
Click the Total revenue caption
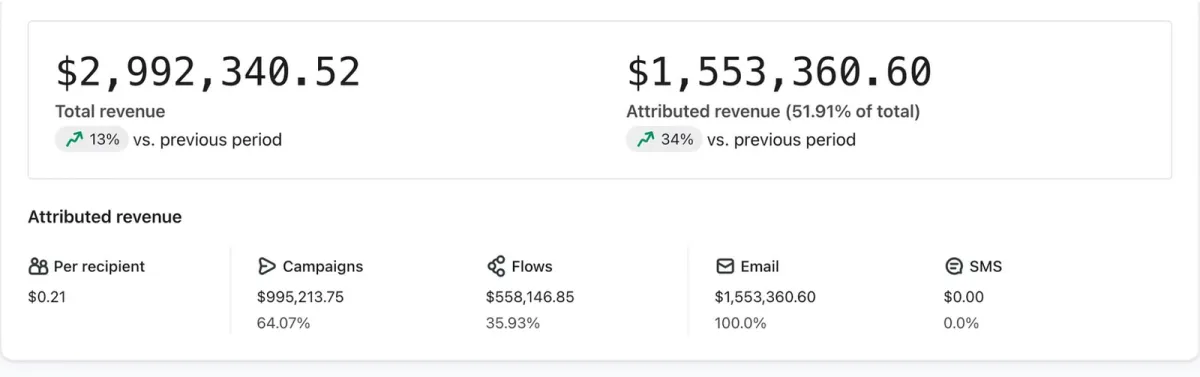tap(110, 112)
